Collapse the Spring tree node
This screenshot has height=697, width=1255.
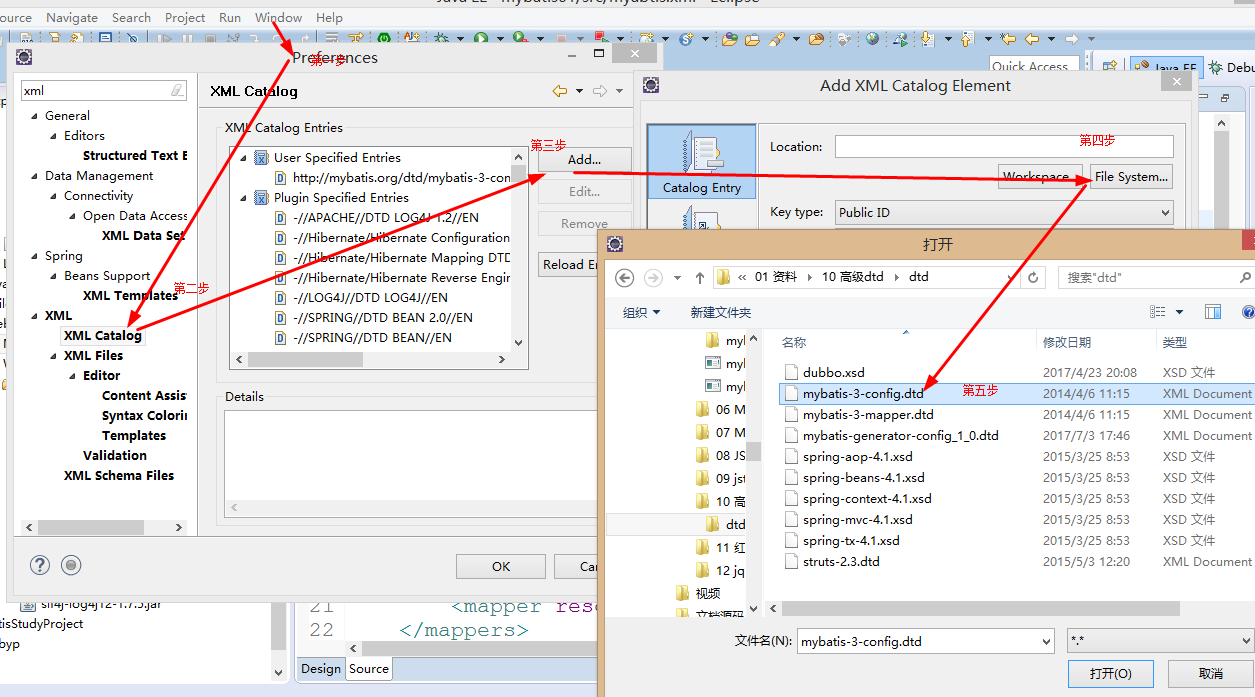coord(35,256)
